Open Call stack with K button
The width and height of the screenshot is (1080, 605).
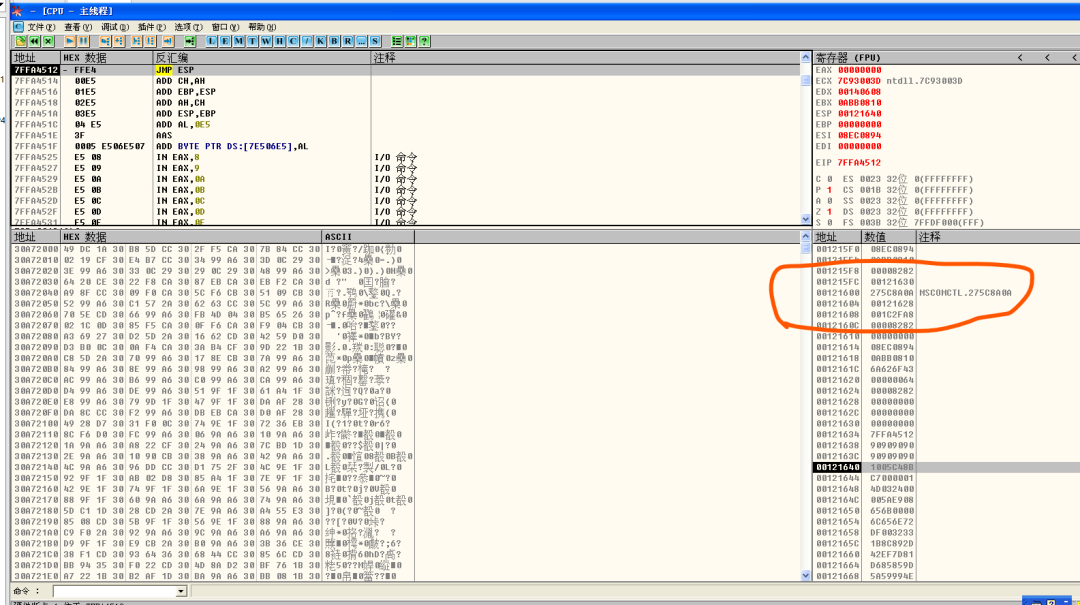pos(320,41)
